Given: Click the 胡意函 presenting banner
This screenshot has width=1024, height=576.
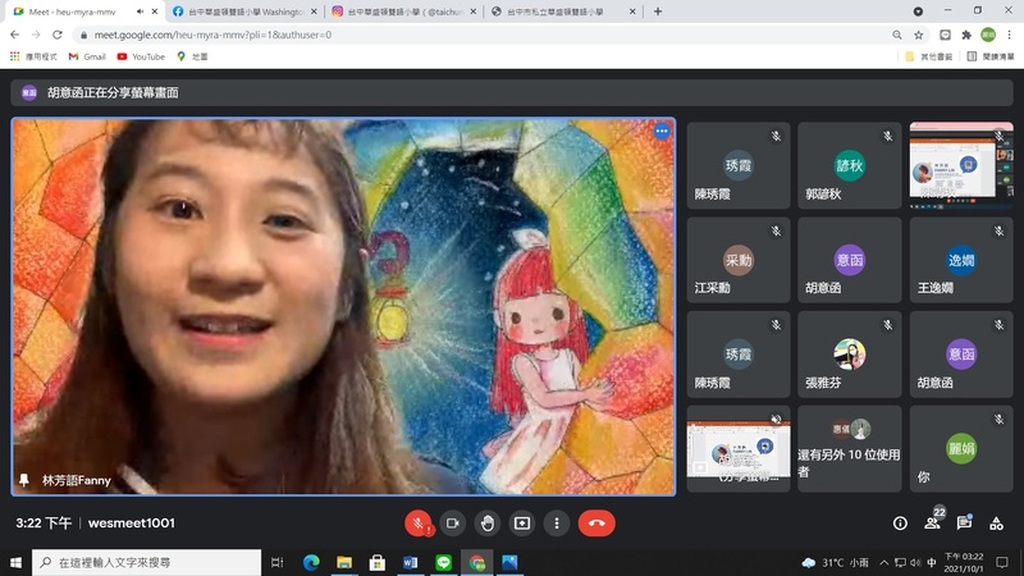Looking at the screenshot, I should 511,93.
